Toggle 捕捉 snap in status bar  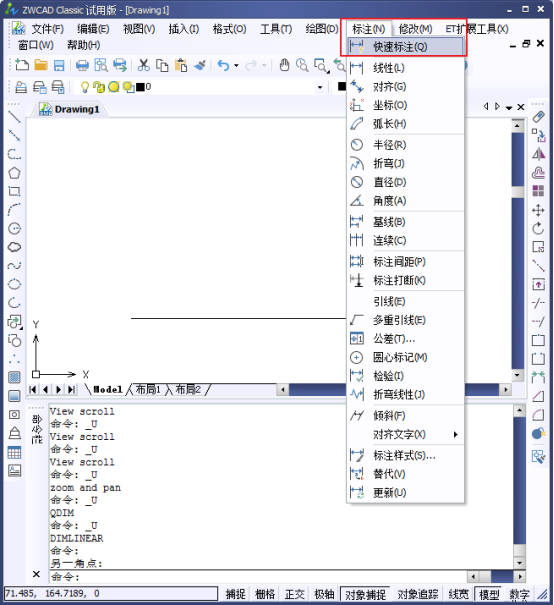235,594
